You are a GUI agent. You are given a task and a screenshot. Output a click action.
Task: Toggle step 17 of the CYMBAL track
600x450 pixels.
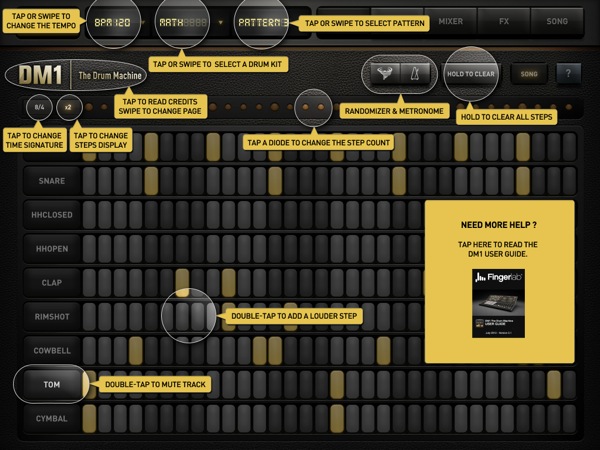point(337,419)
